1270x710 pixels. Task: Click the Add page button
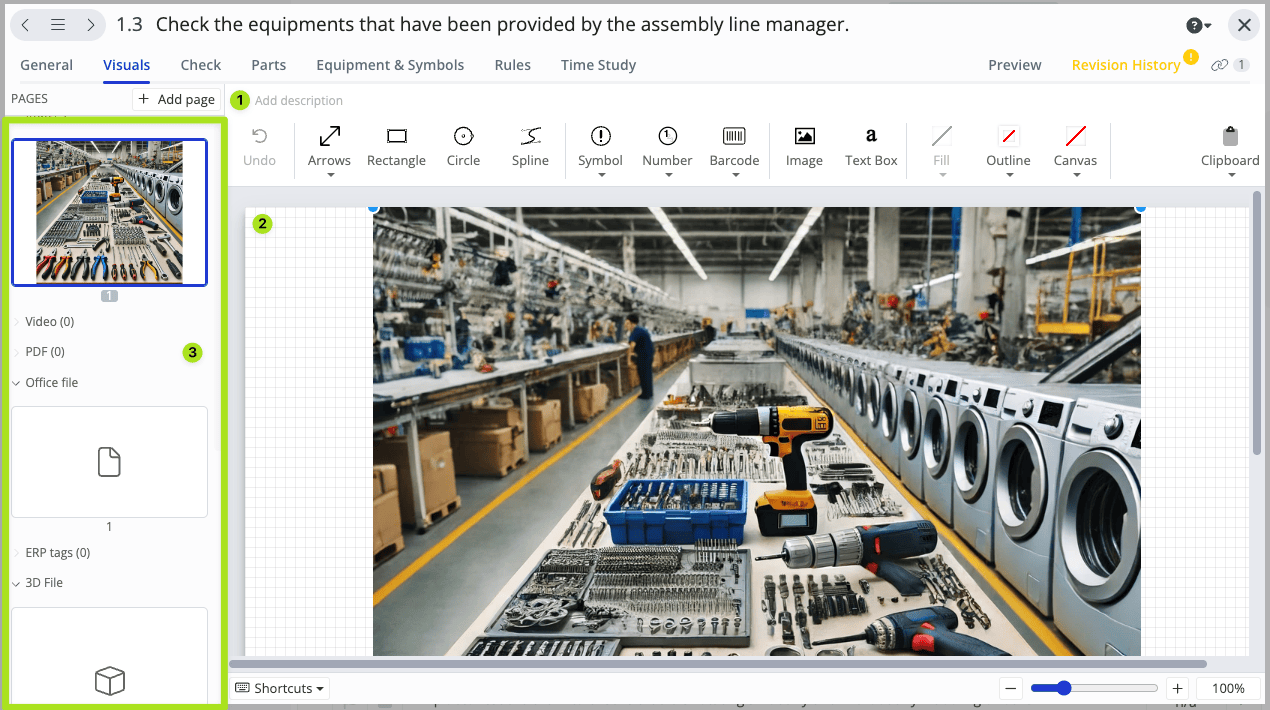point(176,99)
